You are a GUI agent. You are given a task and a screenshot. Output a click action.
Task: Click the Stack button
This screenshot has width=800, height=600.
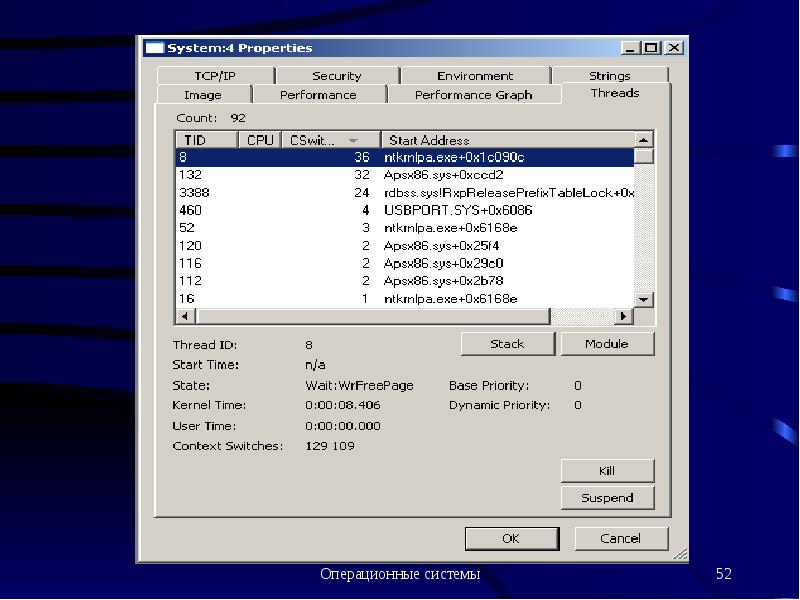pyautogui.click(x=507, y=344)
